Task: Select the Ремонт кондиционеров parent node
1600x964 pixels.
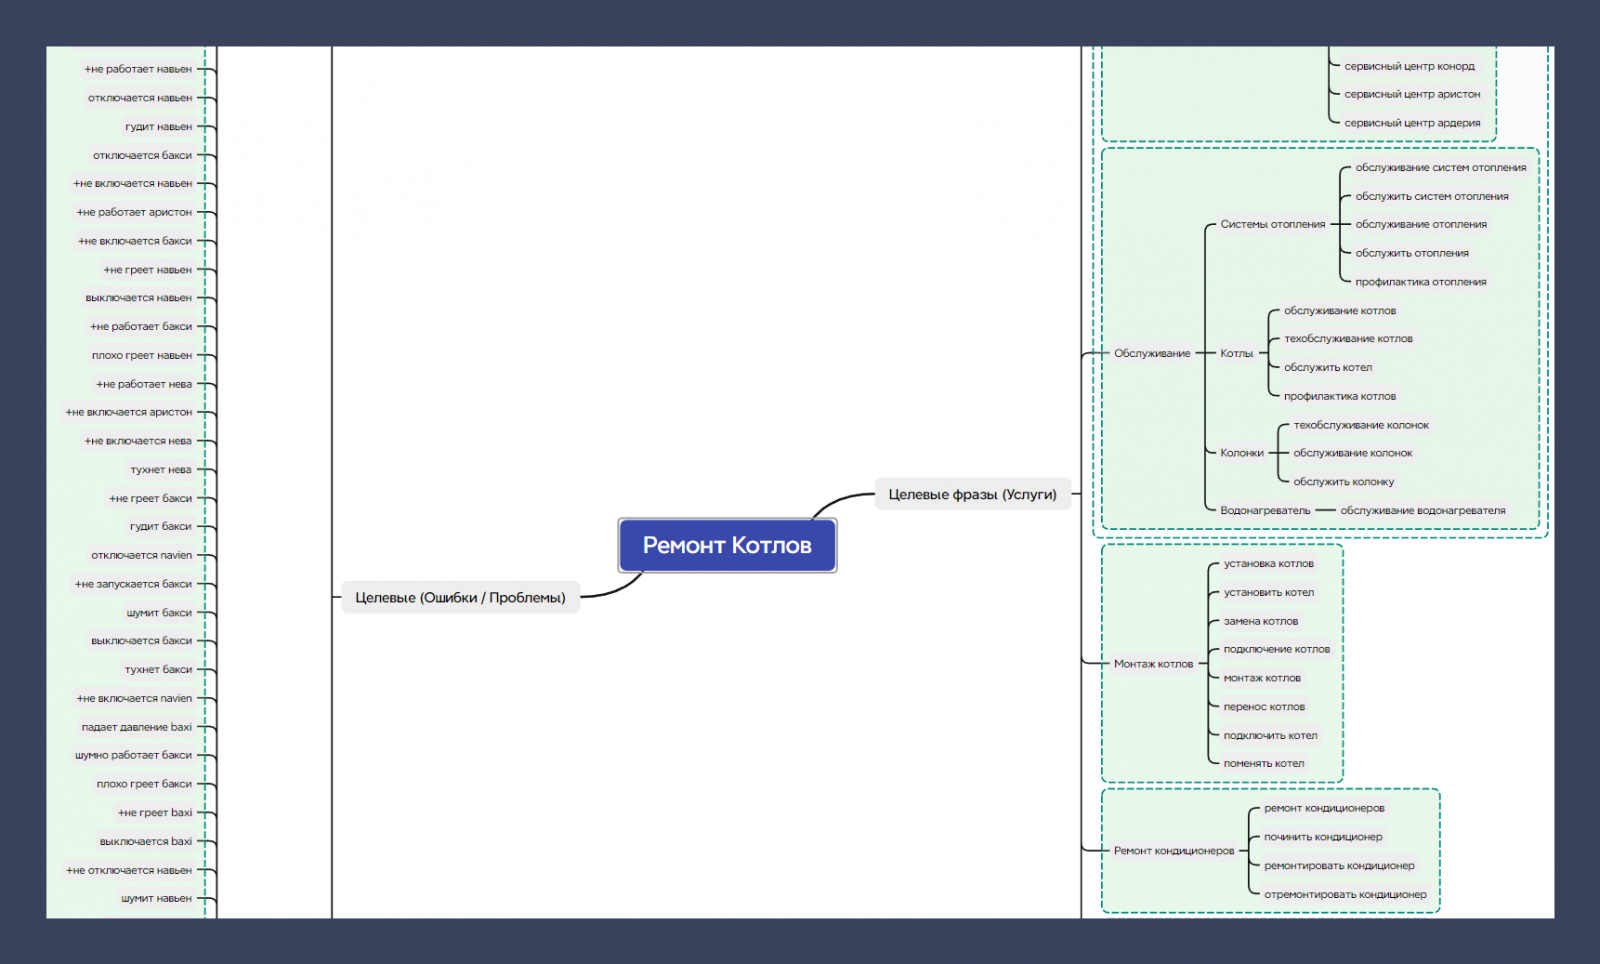Action: point(1174,851)
